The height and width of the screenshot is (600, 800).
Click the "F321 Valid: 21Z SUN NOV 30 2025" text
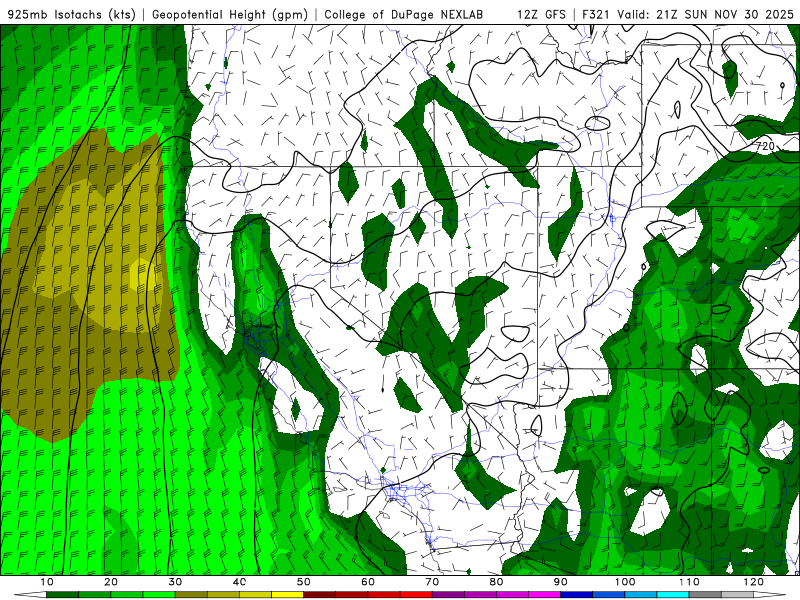(x=688, y=15)
